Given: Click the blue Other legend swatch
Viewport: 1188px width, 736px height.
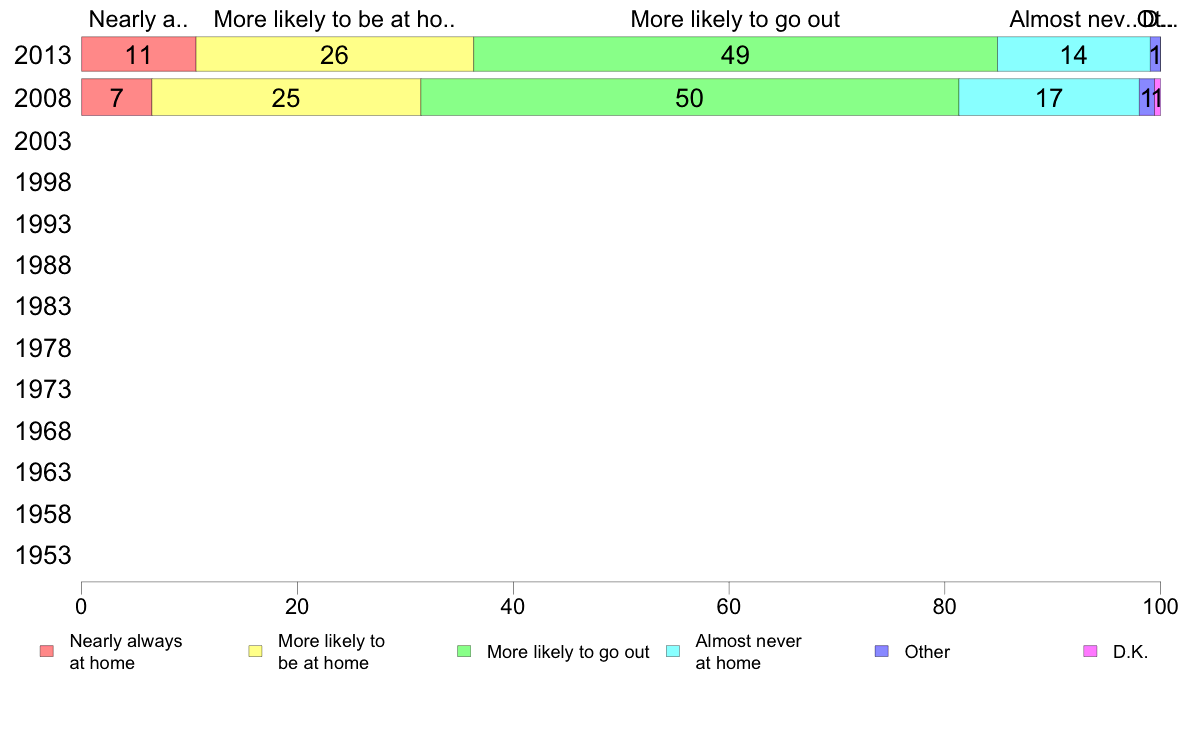Looking at the screenshot, I should click(x=882, y=651).
